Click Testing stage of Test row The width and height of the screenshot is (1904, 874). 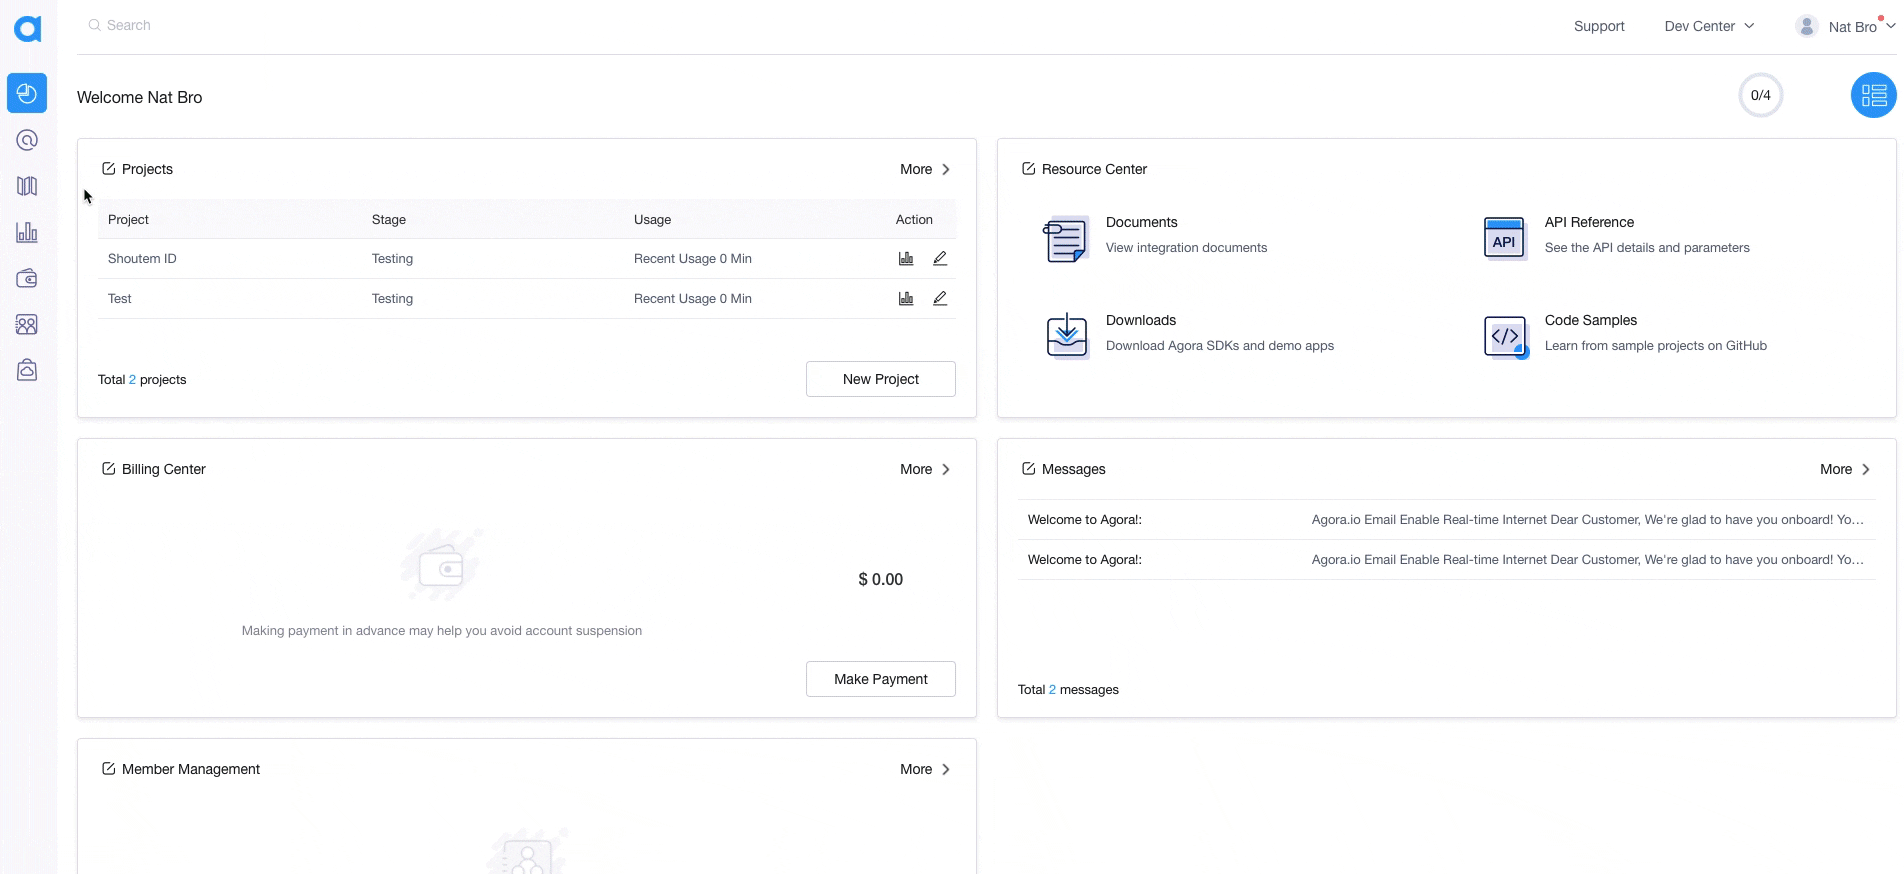pos(392,298)
